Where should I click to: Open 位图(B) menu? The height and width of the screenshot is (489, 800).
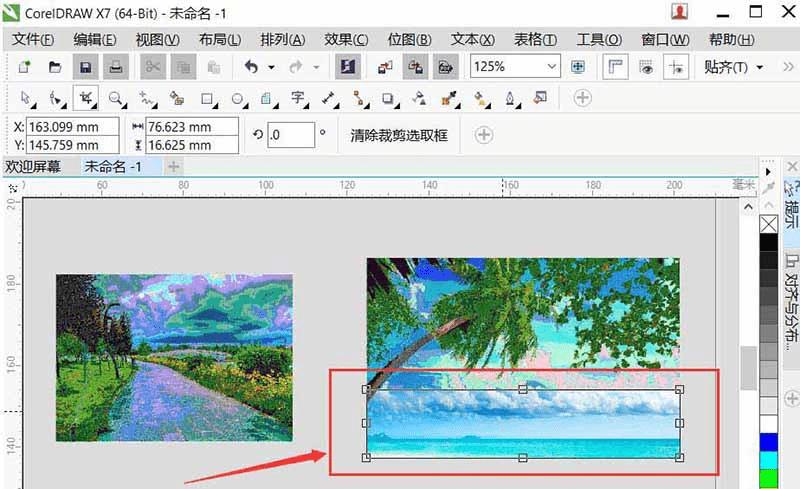click(409, 40)
